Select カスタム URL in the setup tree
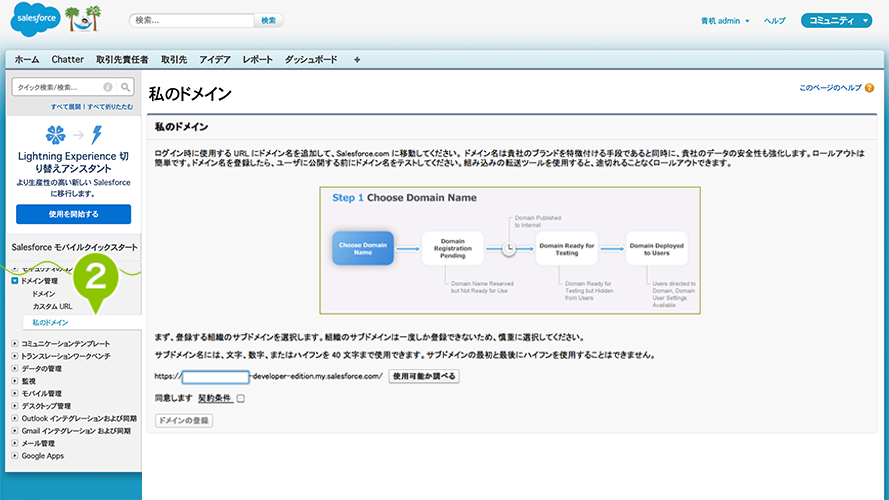889x500 pixels. point(52,306)
